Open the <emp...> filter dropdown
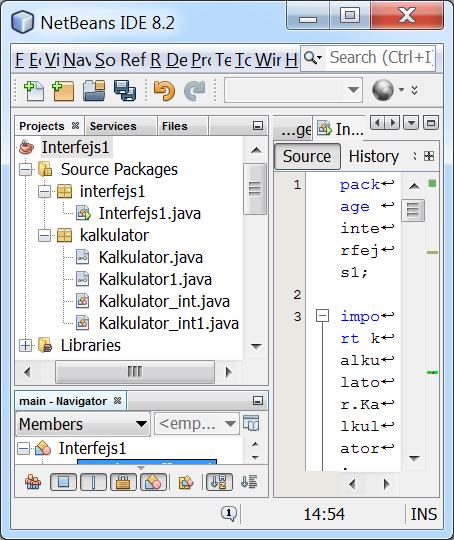 [197, 424]
